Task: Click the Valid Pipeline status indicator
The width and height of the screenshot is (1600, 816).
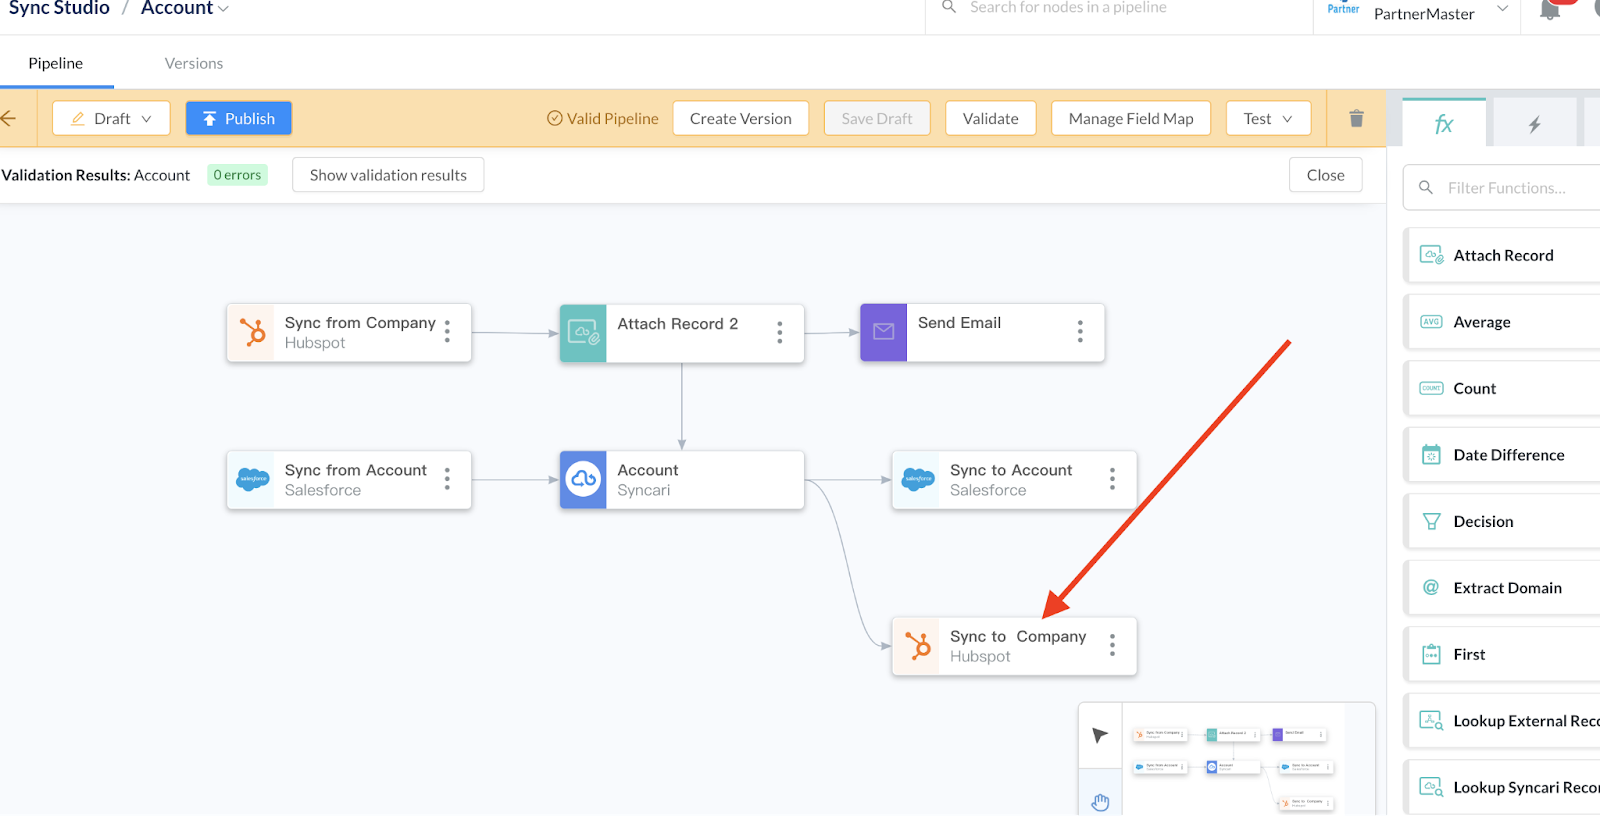Action: point(603,118)
